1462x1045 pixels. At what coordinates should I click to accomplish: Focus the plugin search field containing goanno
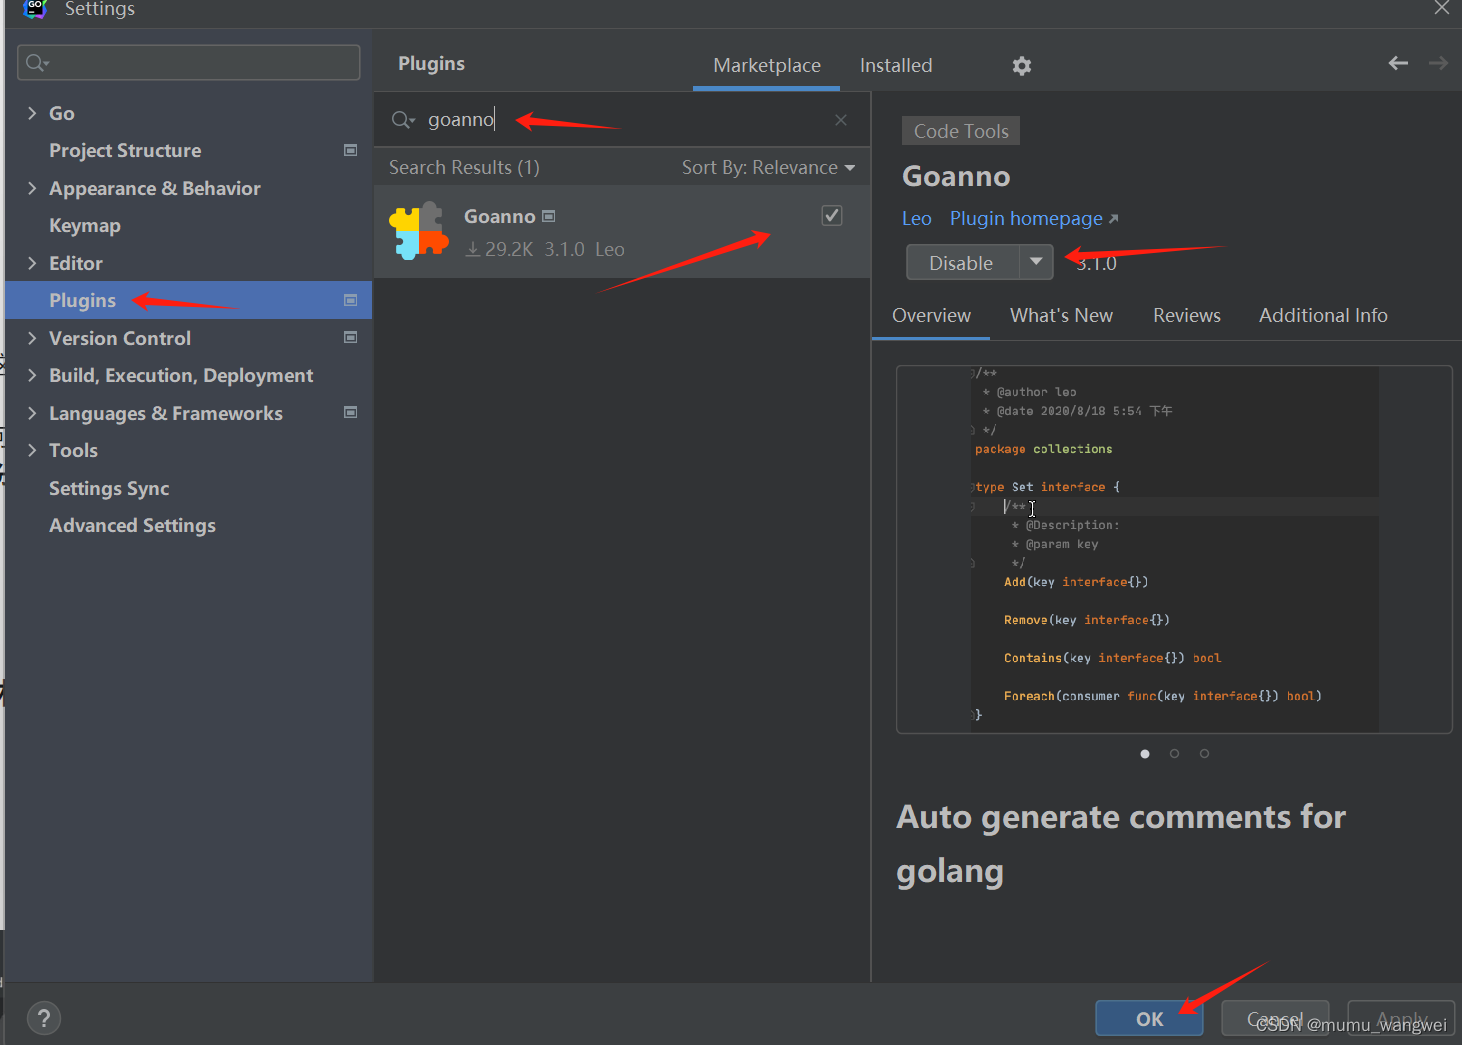point(620,120)
